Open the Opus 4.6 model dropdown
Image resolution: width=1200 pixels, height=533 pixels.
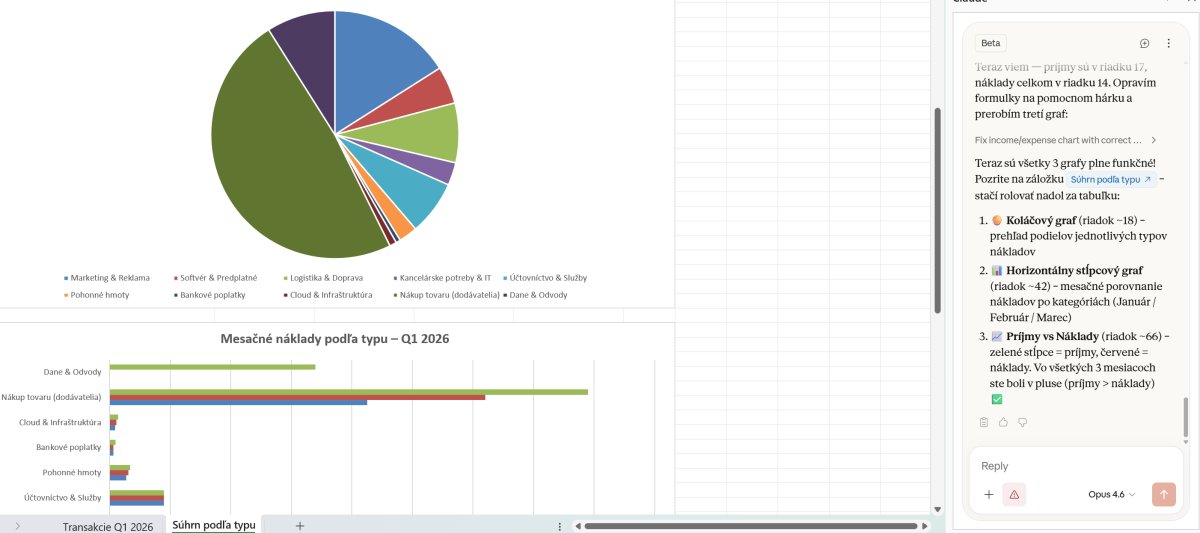pyautogui.click(x=1111, y=494)
